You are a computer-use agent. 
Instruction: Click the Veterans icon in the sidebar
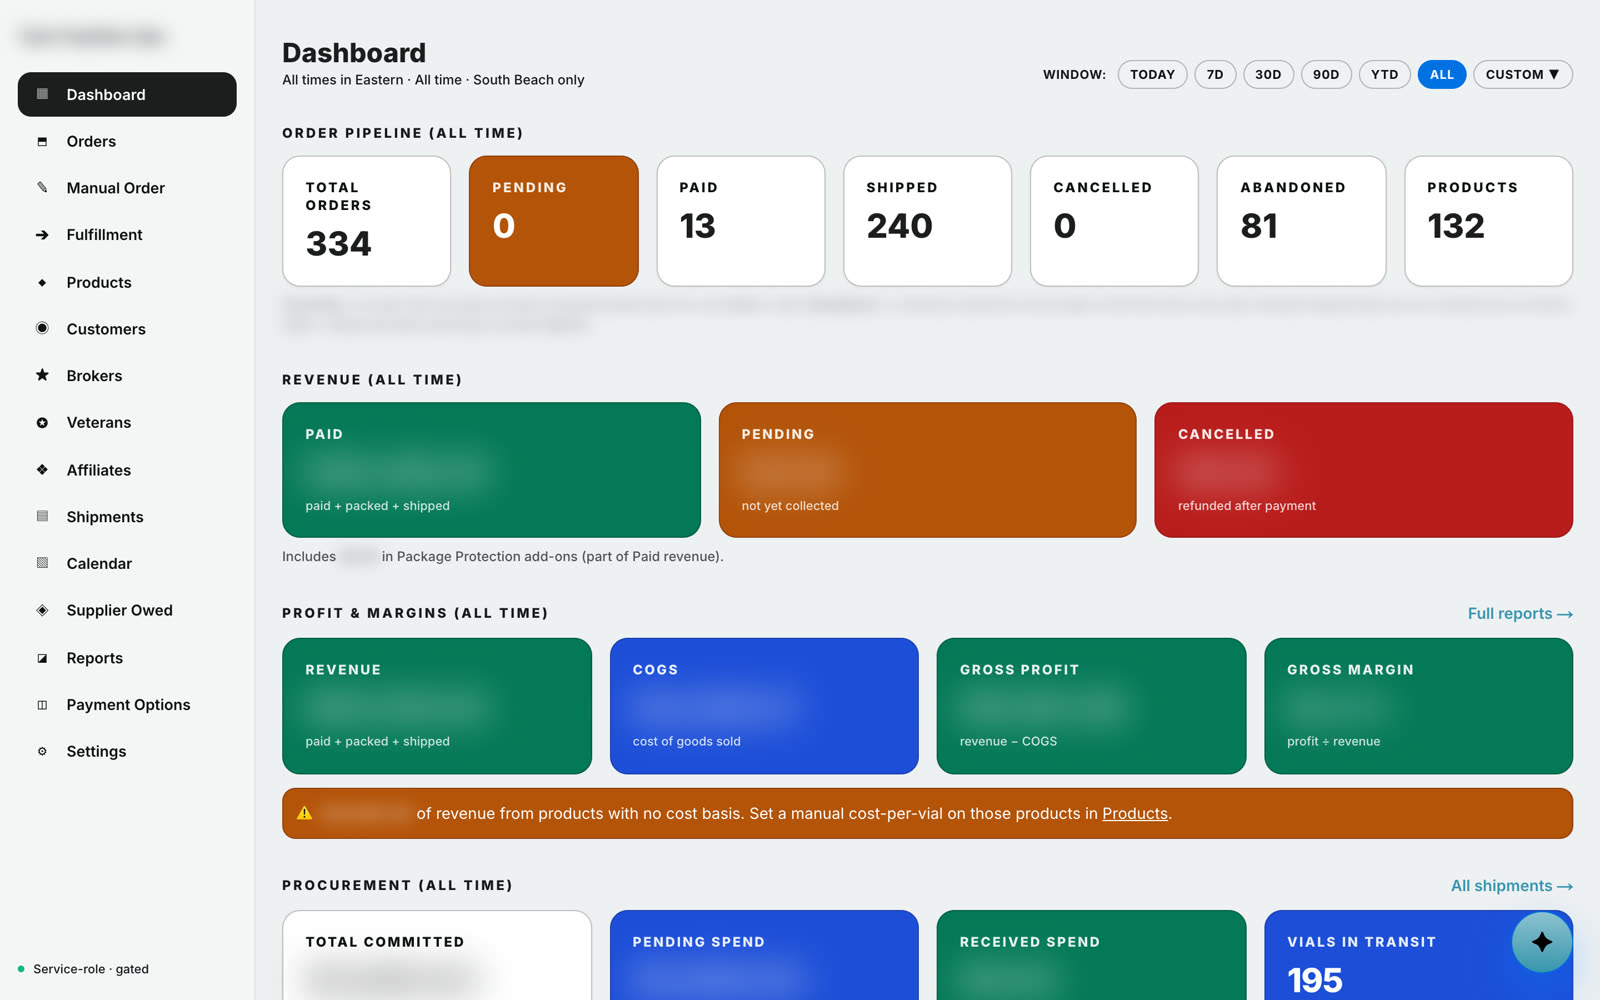click(x=42, y=423)
